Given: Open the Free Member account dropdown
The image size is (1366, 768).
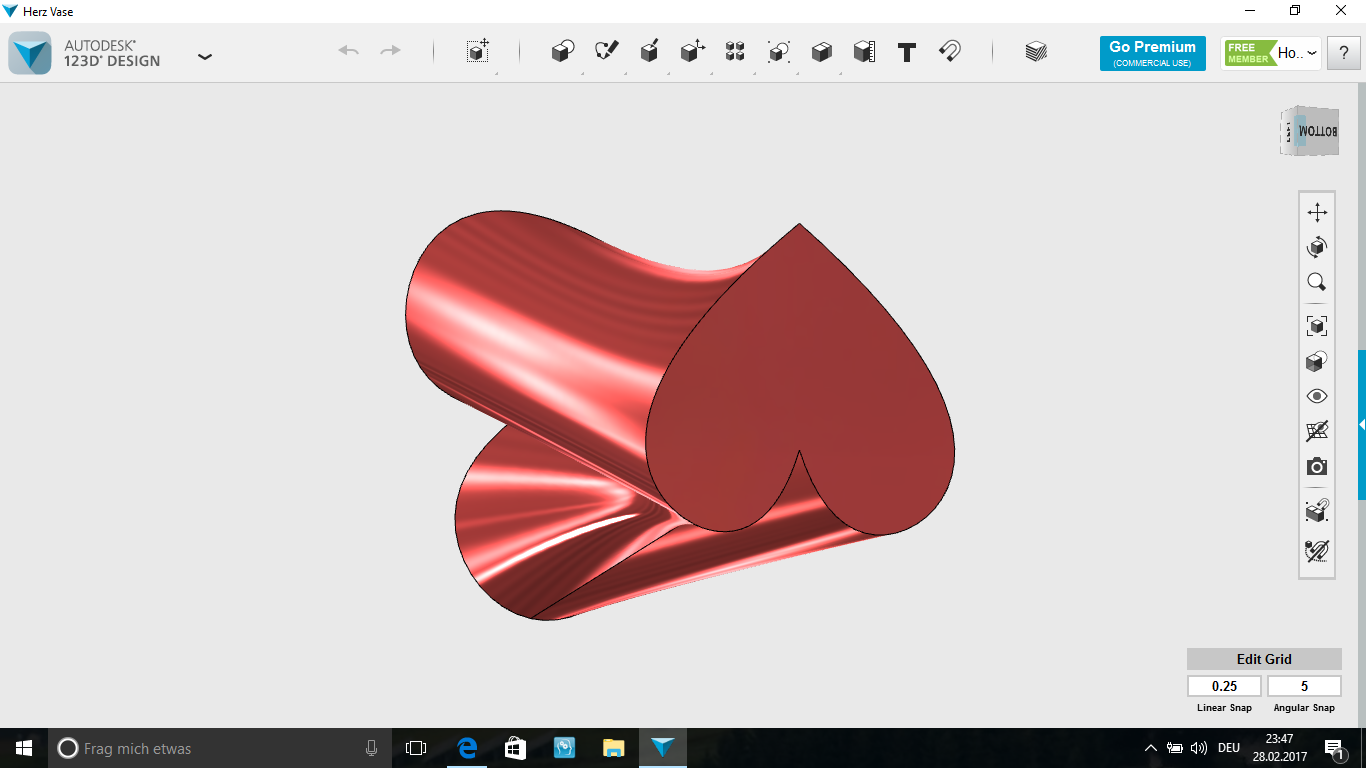Looking at the screenshot, I should click(x=1271, y=53).
